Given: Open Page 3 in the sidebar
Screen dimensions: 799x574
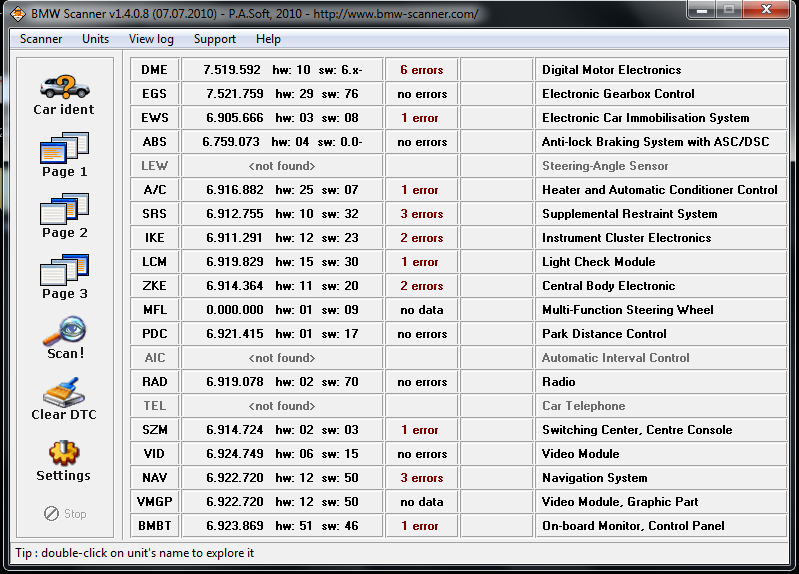Looking at the screenshot, I should click(64, 273).
